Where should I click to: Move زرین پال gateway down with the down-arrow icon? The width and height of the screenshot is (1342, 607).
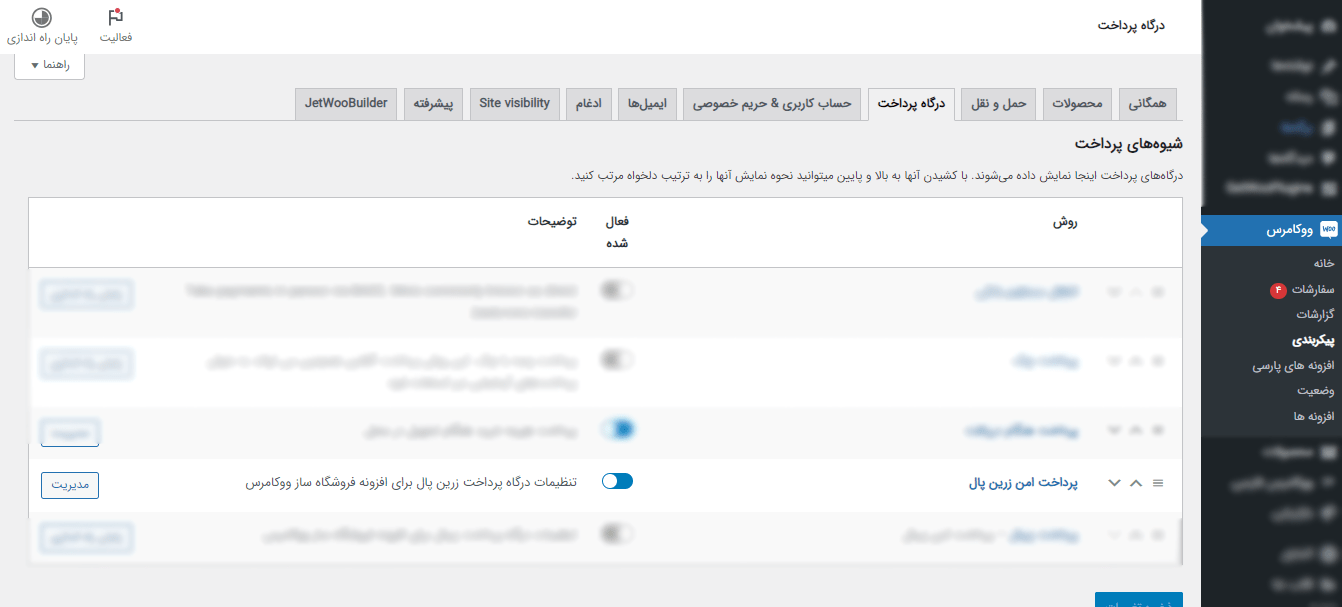[1114, 481]
